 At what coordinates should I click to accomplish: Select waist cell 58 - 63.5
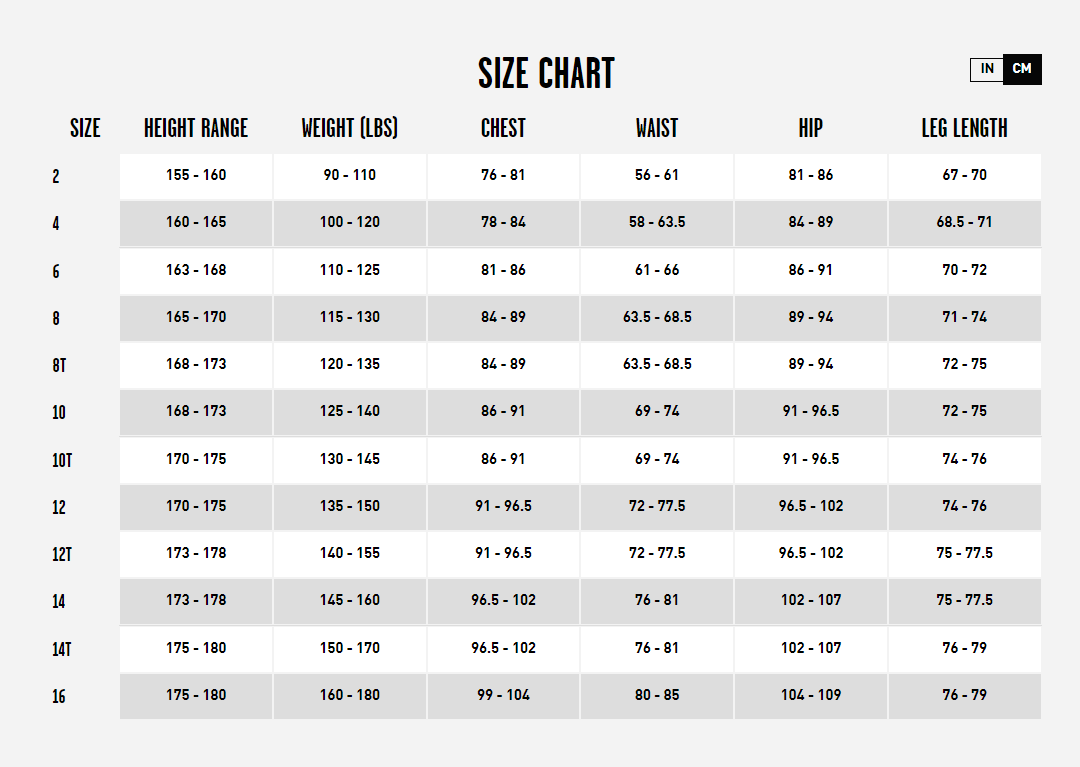point(657,223)
